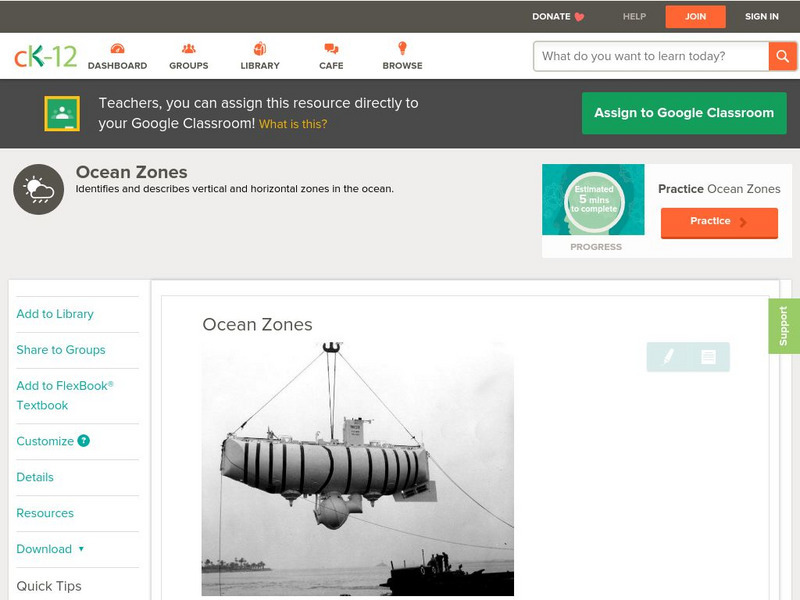Viewport: 800px width, 600px height.
Task: Click the search input field
Action: (x=651, y=56)
